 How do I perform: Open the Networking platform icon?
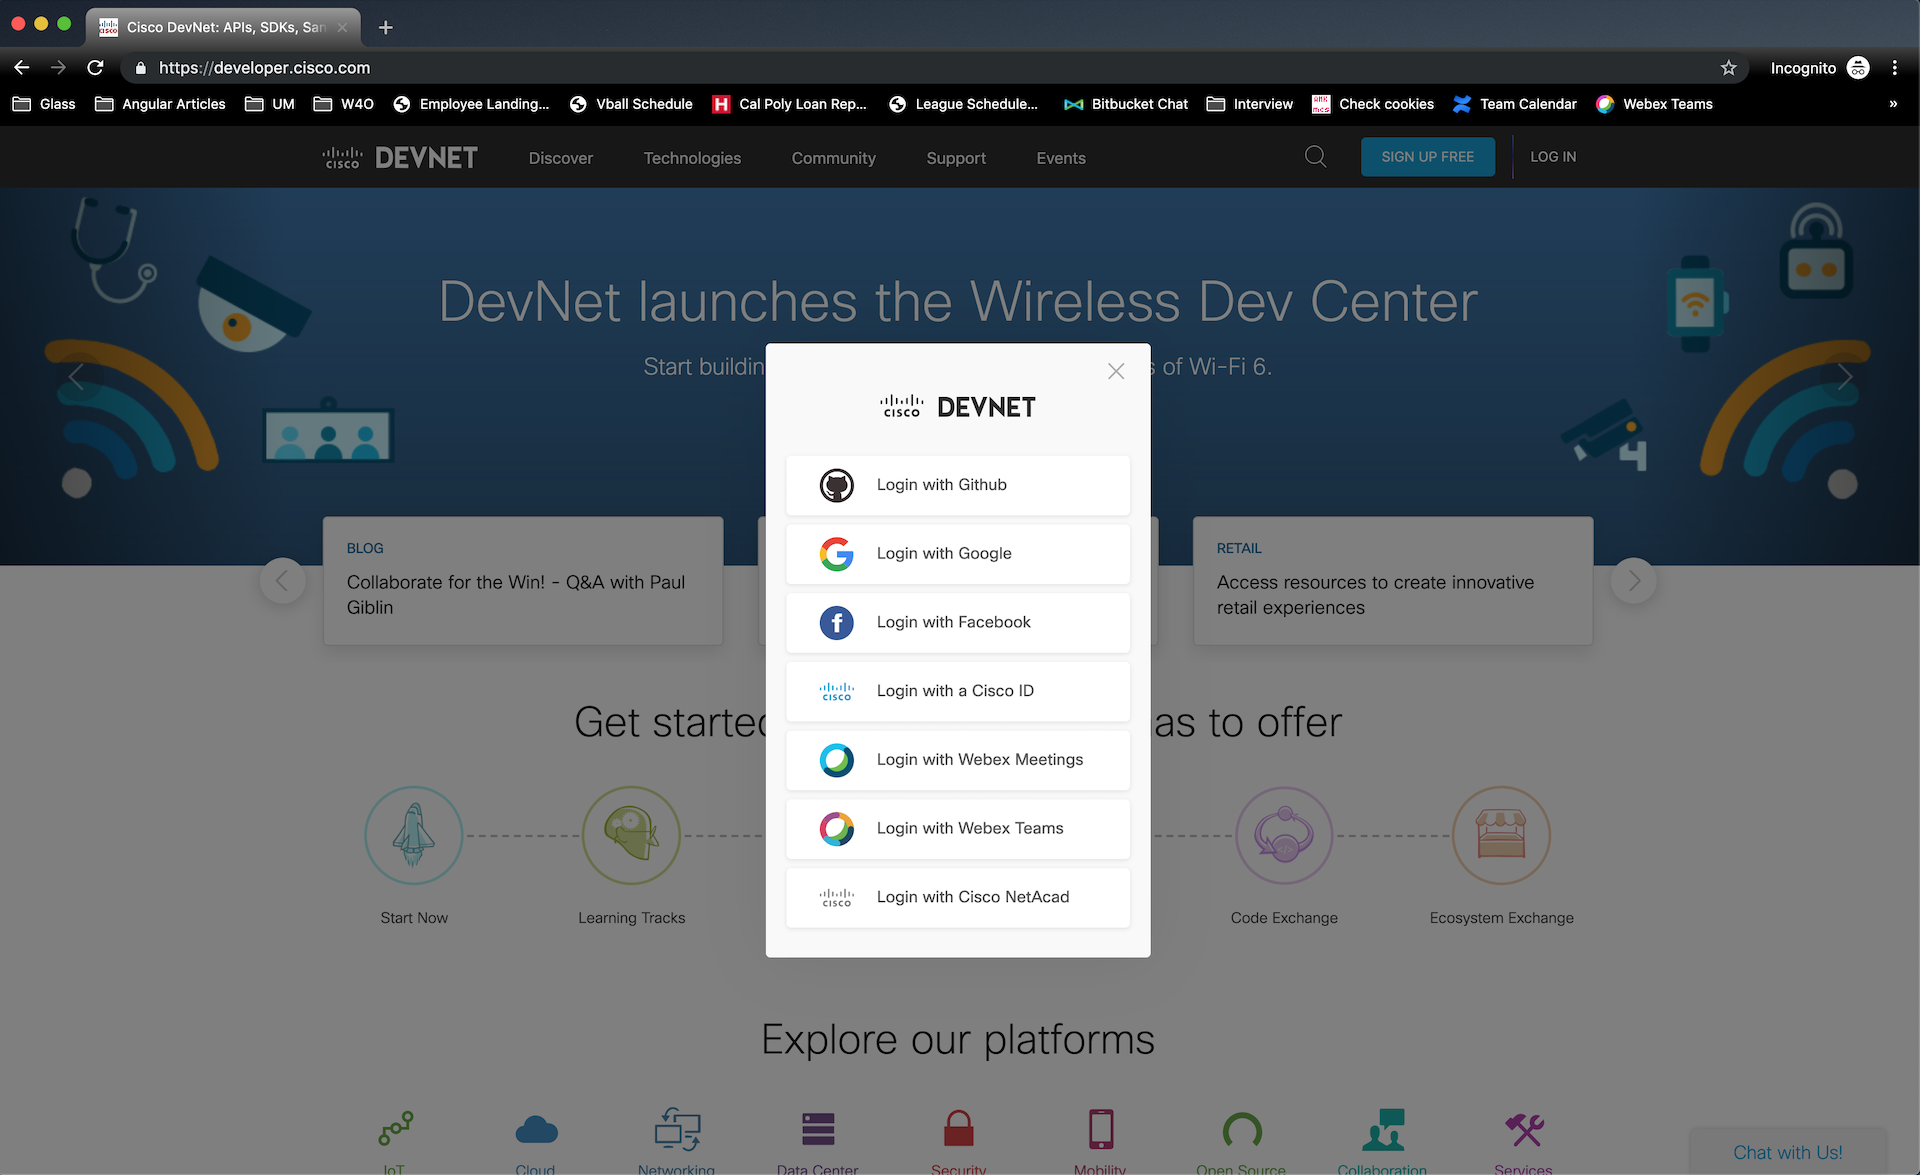(x=677, y=1129)
